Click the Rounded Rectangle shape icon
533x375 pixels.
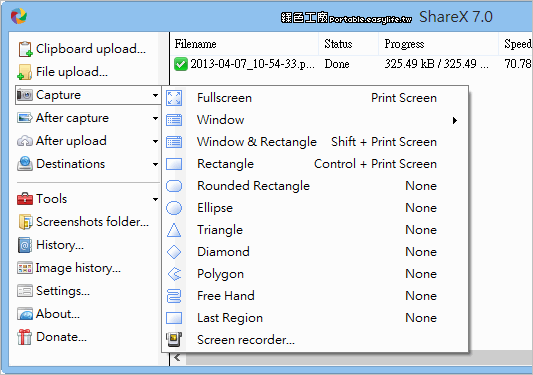[x=174, y=186]
